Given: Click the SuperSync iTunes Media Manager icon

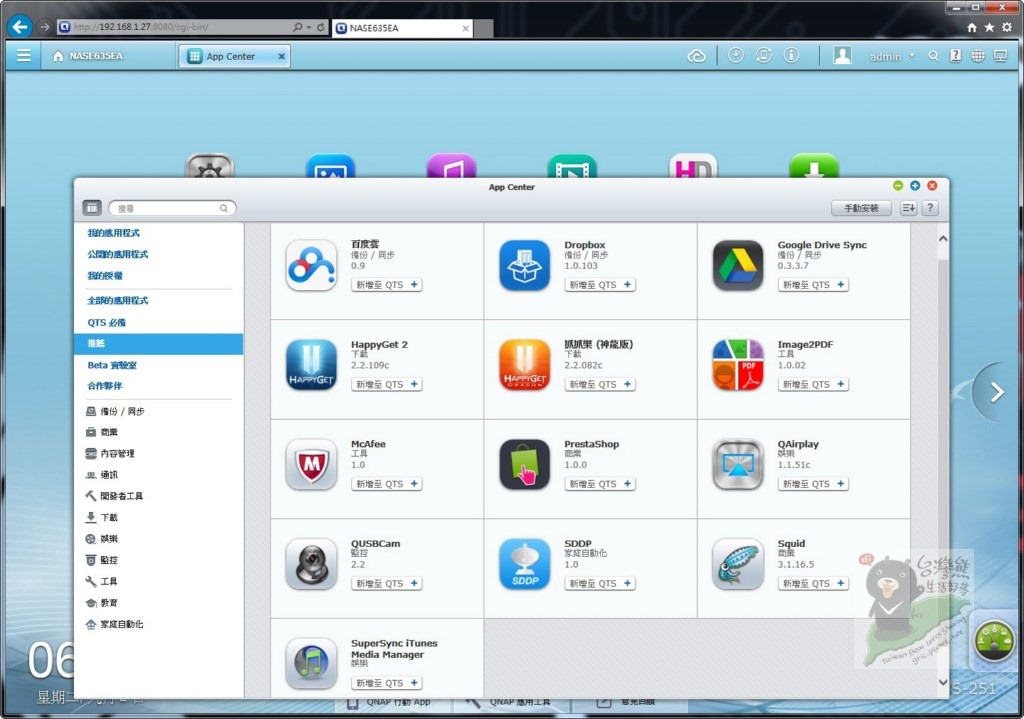Looking at the screenshot, I should pos(312,663).
